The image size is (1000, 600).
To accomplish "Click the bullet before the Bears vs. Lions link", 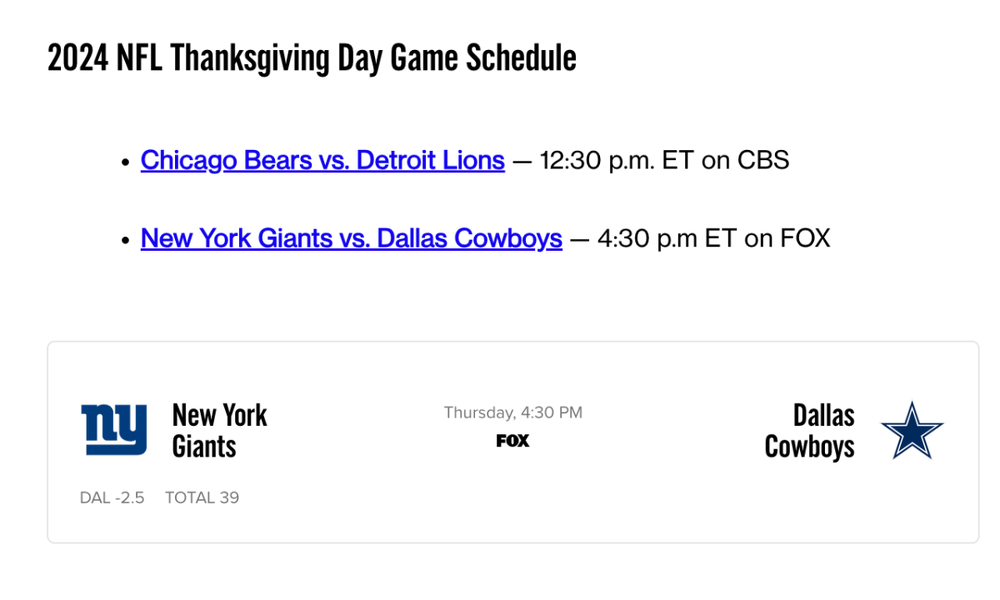I will click(125, 162).
